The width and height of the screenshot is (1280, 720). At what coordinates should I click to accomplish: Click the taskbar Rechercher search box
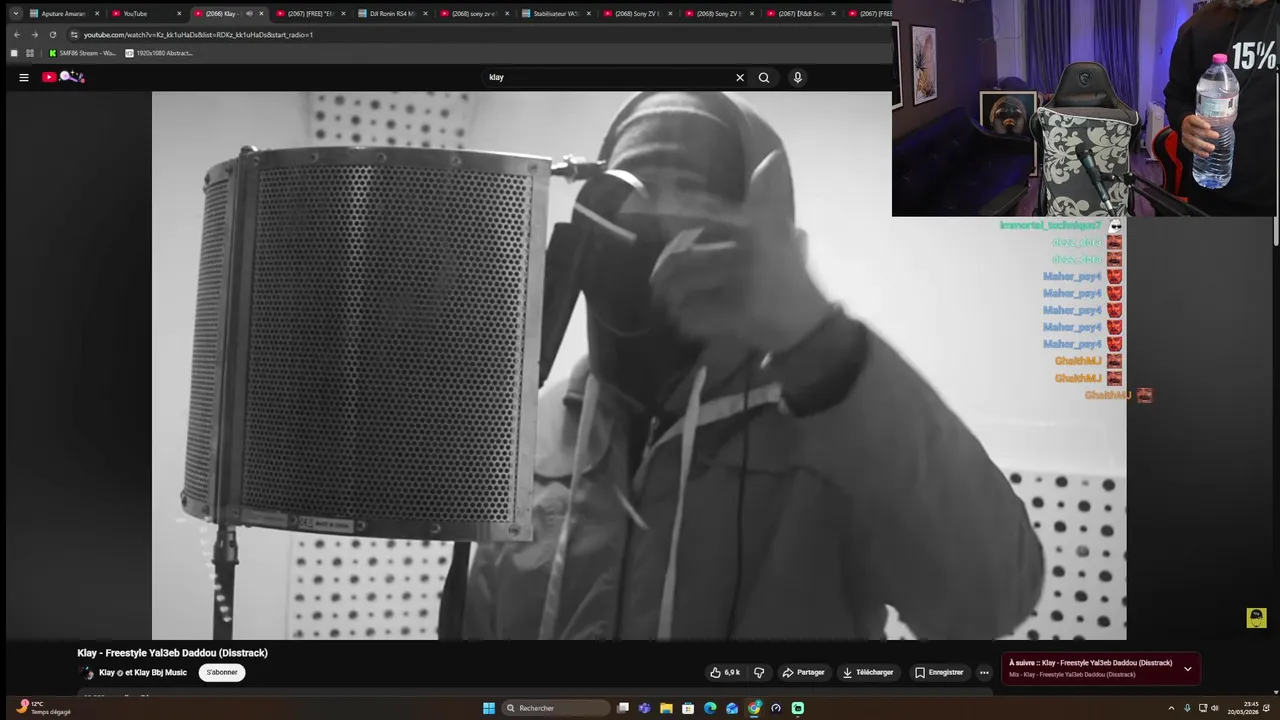[556, 708]
